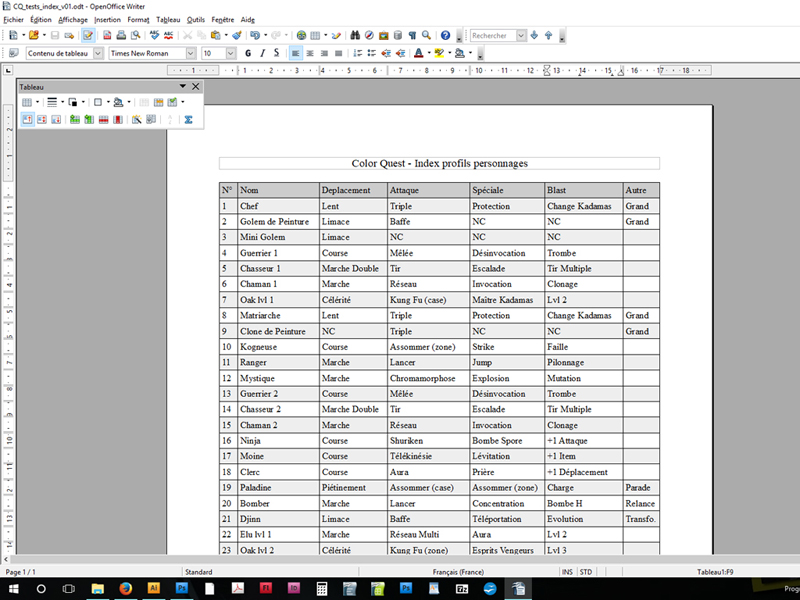Toggle italic formatting
This screenshot has width=800, height=600.
pos(262,53)
